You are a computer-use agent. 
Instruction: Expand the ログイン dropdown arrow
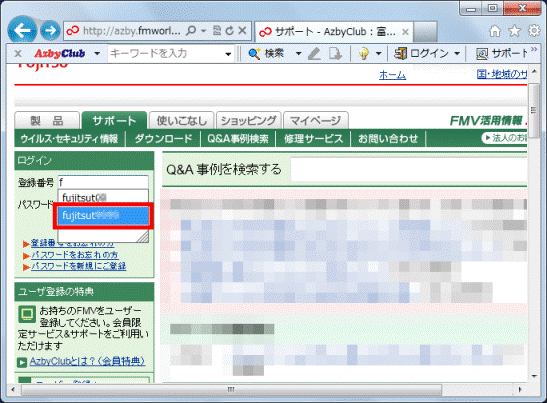[457, 54]
